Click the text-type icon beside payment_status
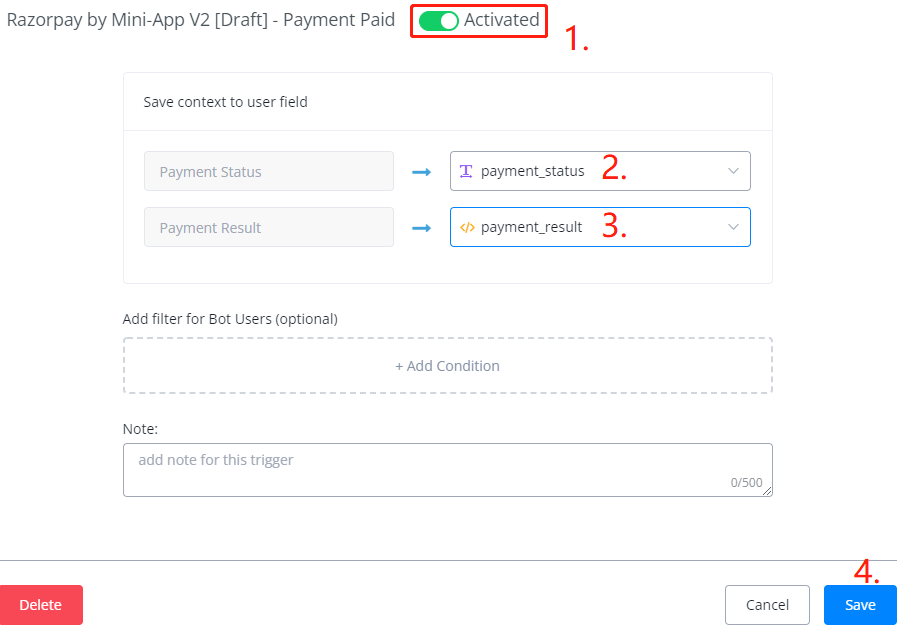 point(466,171)
